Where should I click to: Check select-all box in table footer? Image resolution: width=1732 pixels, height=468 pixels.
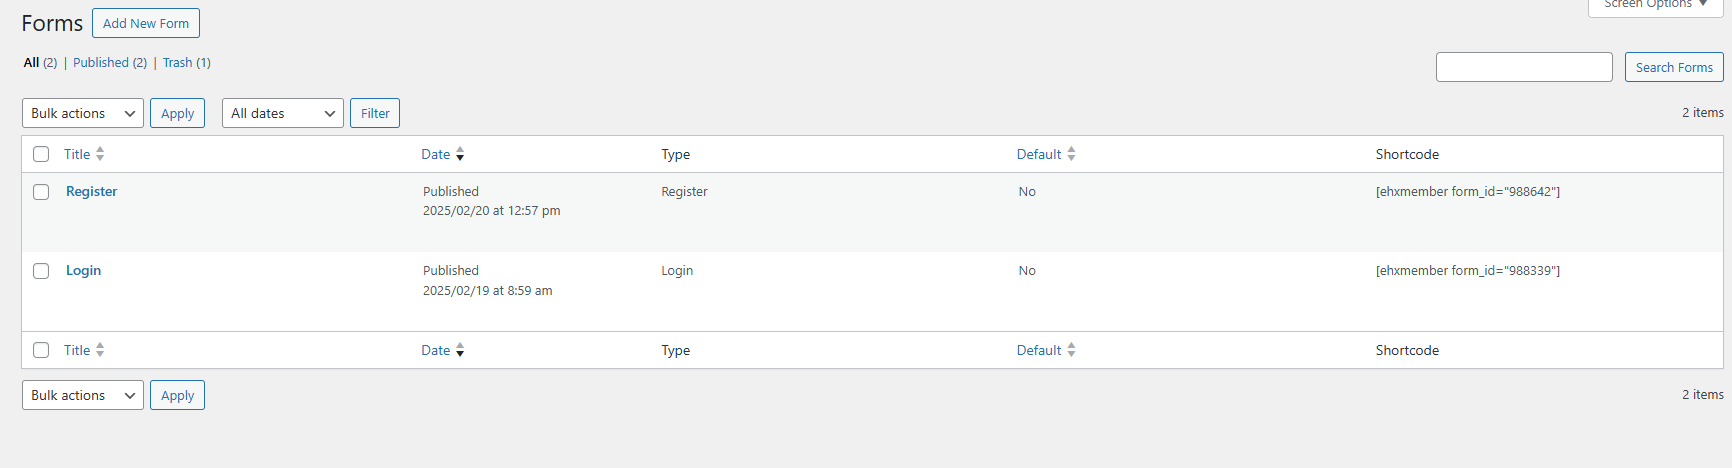pos(41,350)
